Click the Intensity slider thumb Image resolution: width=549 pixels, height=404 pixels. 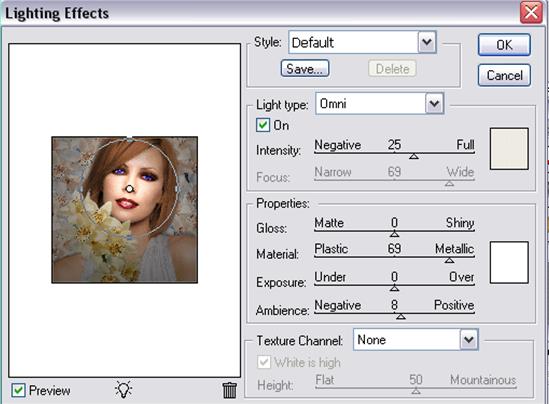(x=414, y=156)
